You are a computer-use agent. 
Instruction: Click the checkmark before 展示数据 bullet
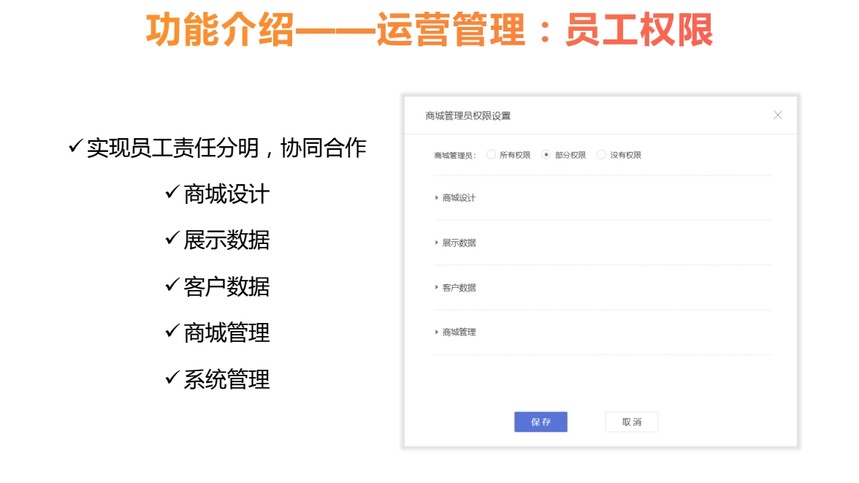click(171, 239)
